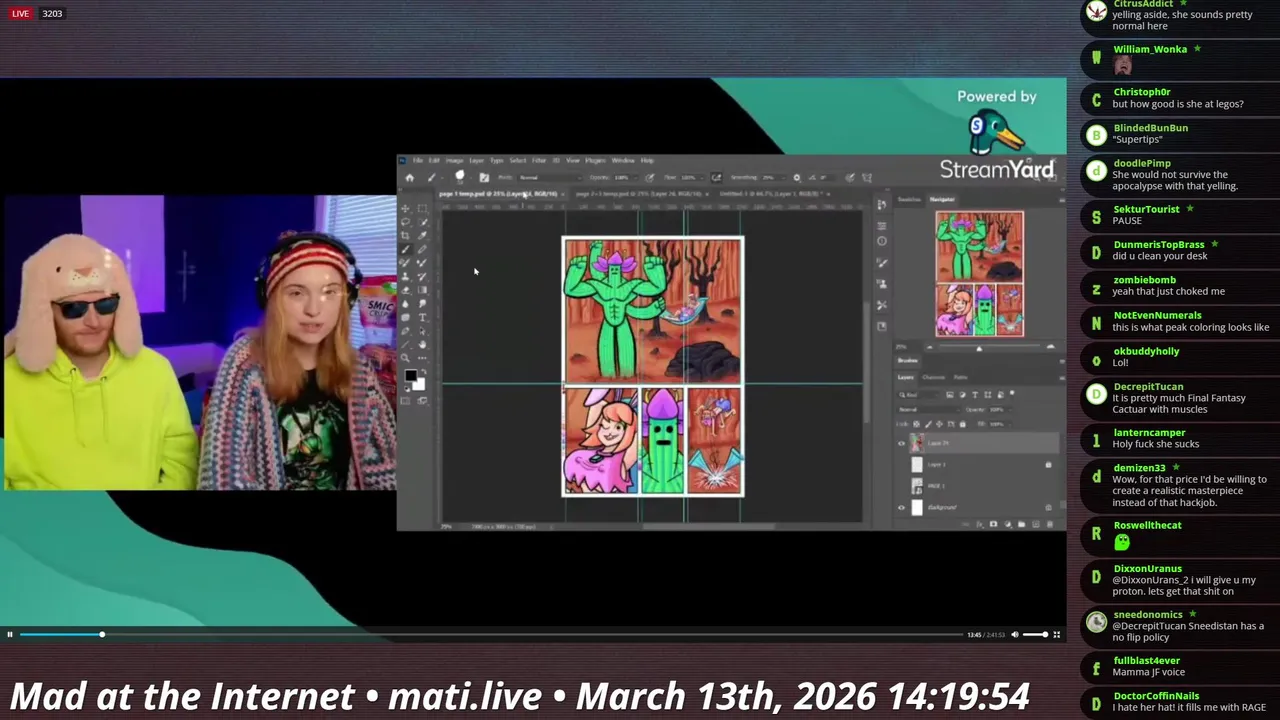Screen dimensions: 1280x720
Task: Select the Crop tool
Action: (x=405, y=236)
